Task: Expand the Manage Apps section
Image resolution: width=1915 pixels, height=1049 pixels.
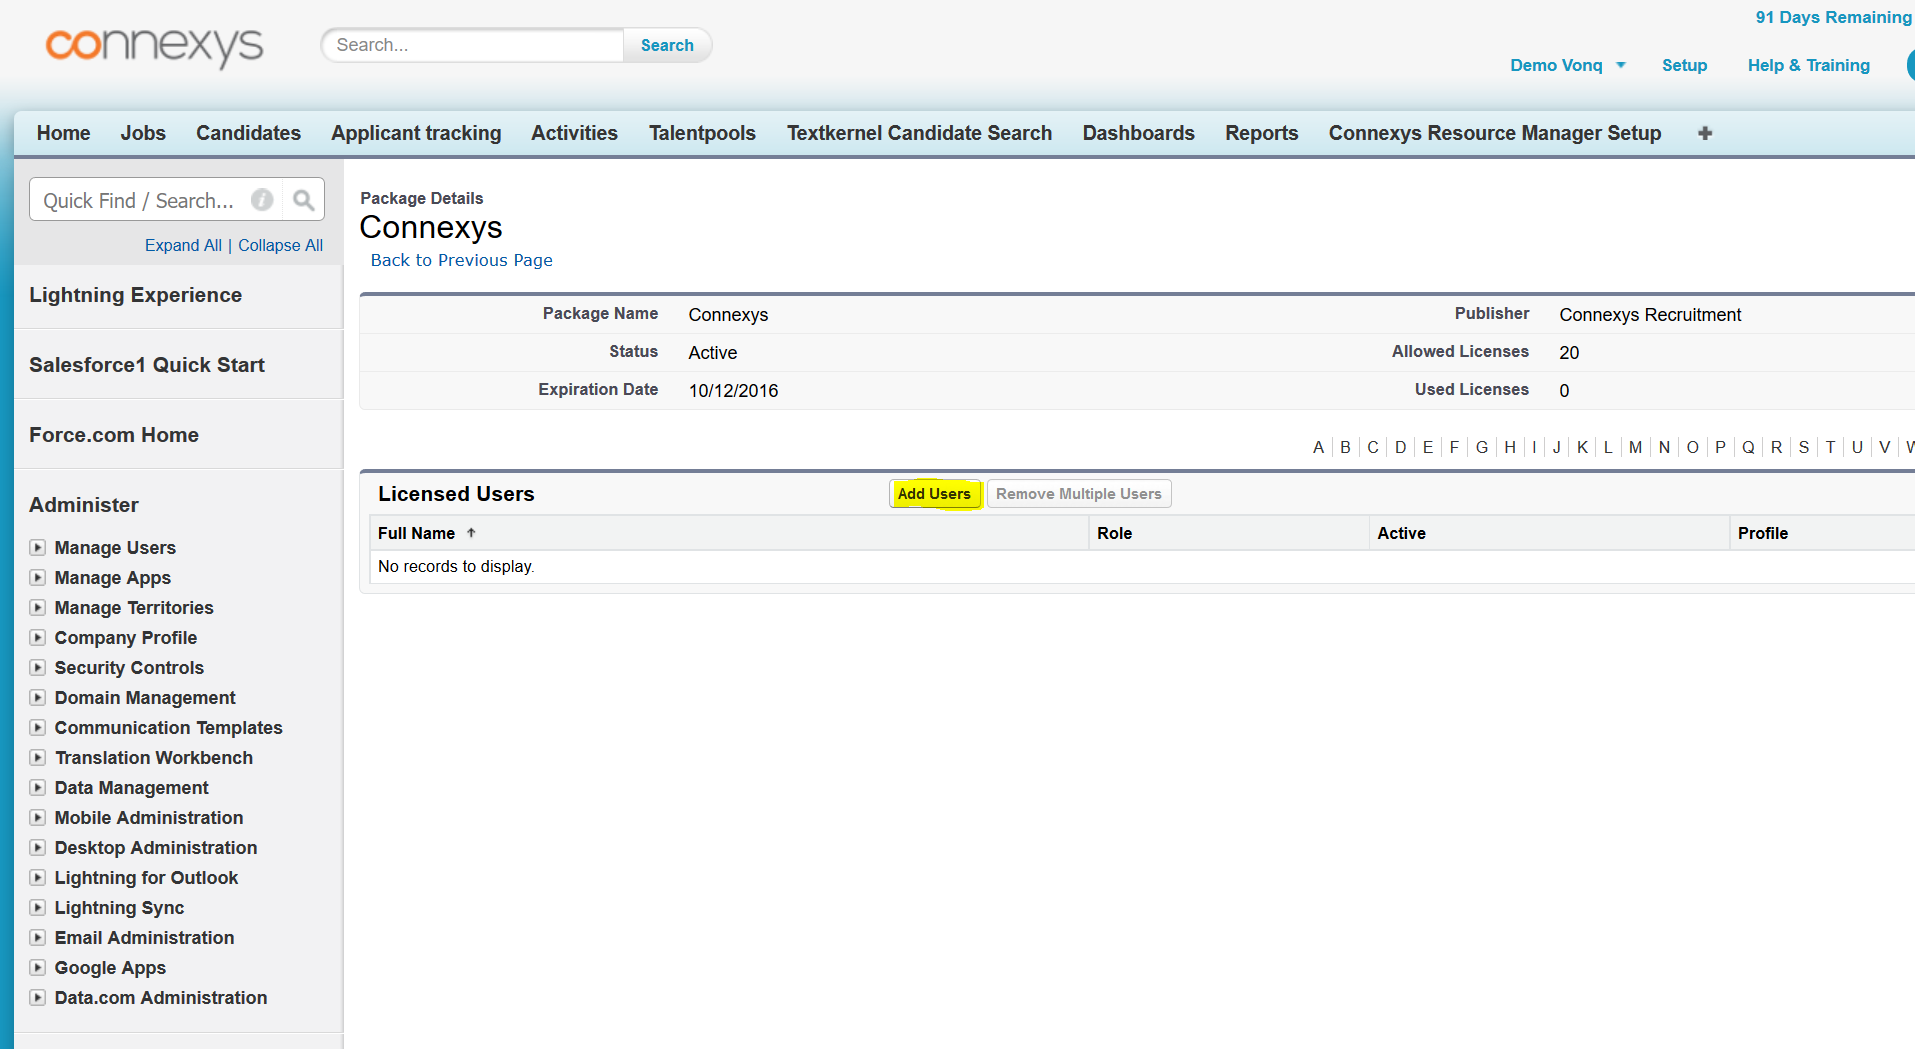Action: [38, 577]
